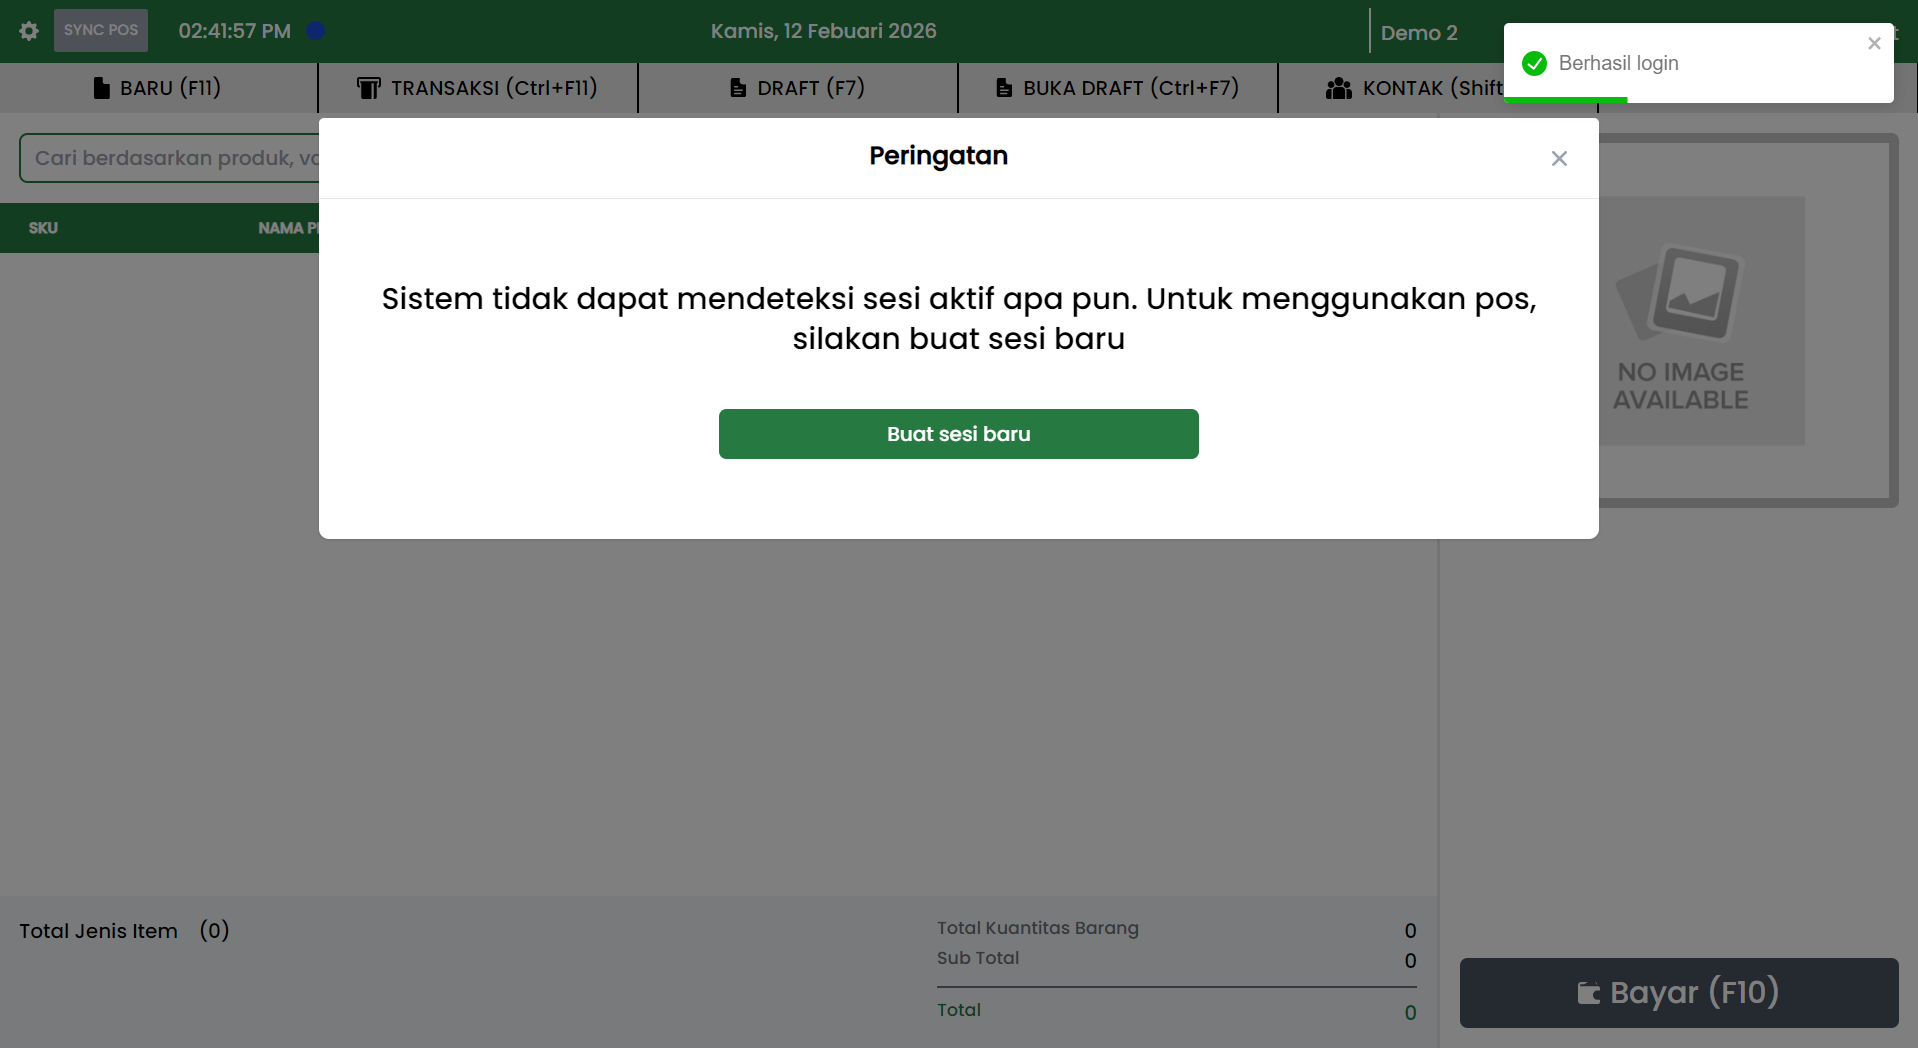Open BUKA DRAFT (Ctrl+F7)

(1117, 88)
